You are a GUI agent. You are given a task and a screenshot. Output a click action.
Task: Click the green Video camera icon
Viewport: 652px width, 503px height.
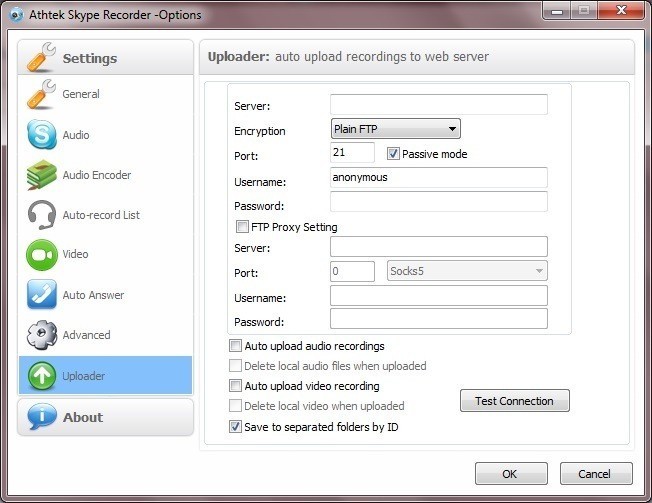(42, 254)
